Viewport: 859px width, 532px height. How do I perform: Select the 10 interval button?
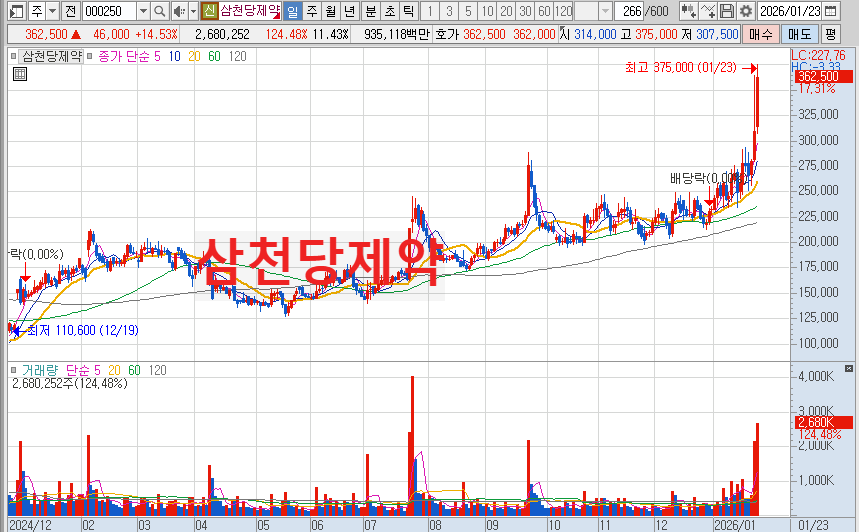(x=487, y=11)
